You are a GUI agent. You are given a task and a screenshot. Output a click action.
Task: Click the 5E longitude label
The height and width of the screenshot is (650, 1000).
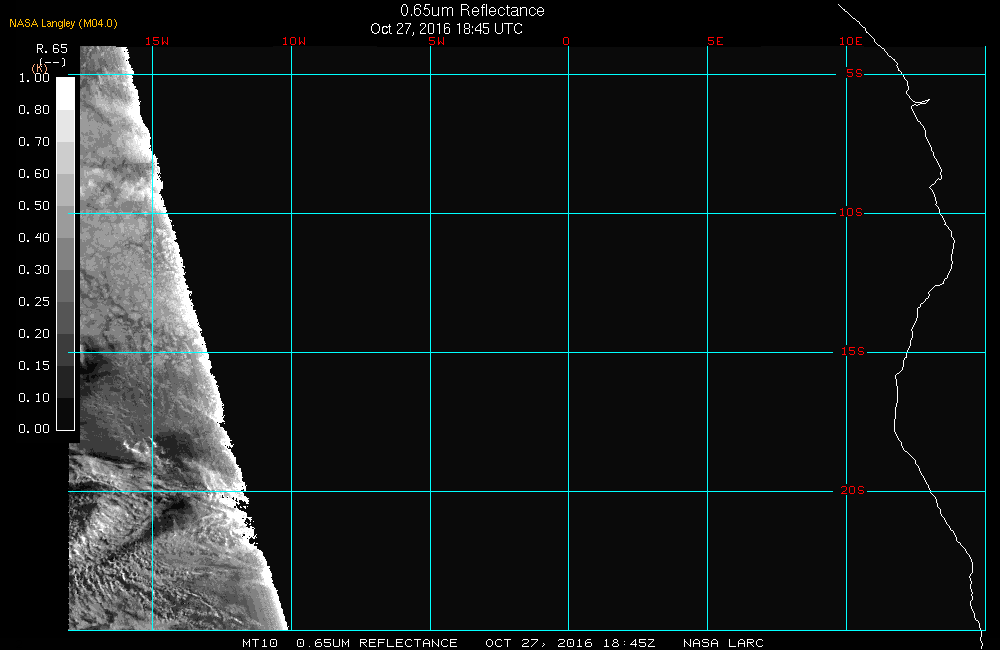tap(714, 41)
